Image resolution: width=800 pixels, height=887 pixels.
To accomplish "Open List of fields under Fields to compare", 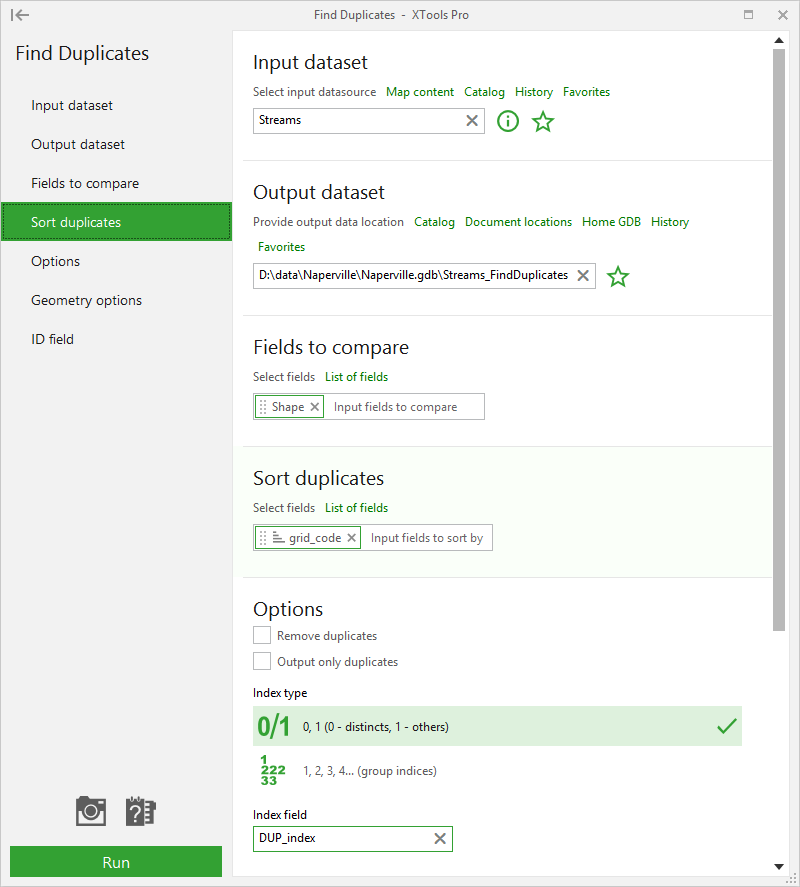I will [356, 377].
